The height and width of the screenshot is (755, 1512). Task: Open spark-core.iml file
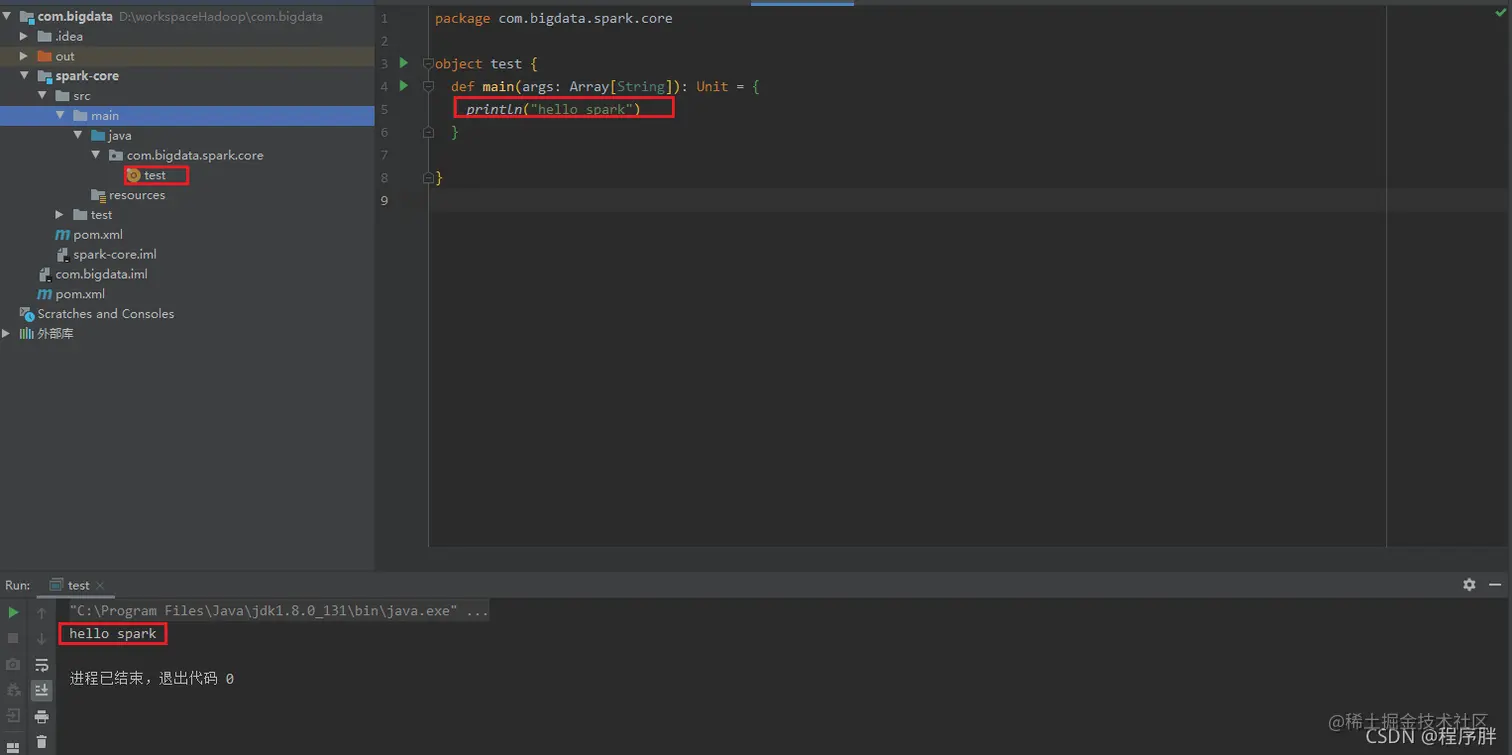106,254
